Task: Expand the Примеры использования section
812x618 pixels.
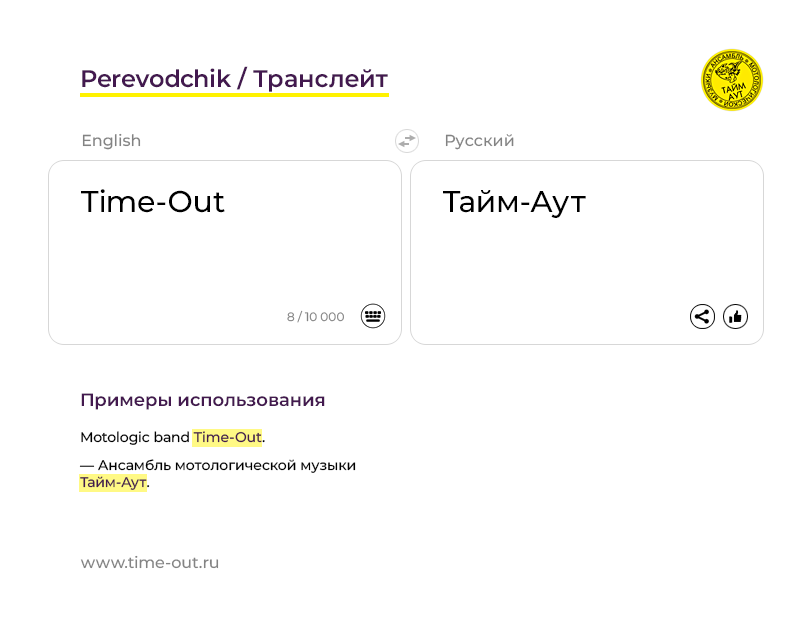Action: (x=203, y=399)
